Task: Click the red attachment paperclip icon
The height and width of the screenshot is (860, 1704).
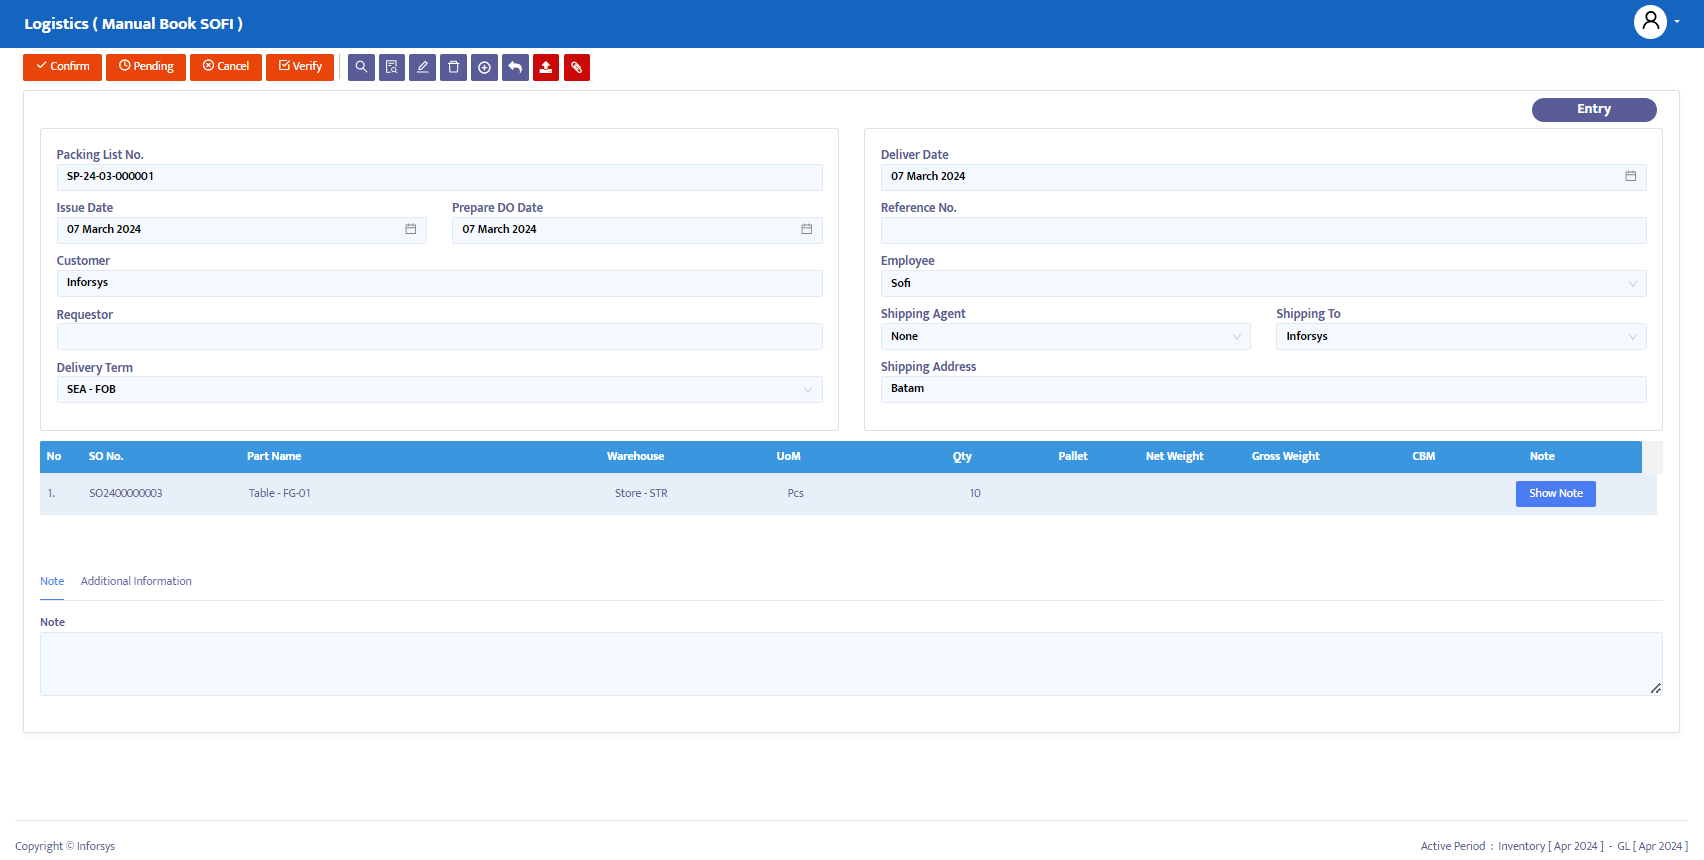Action: coord(577,67)
